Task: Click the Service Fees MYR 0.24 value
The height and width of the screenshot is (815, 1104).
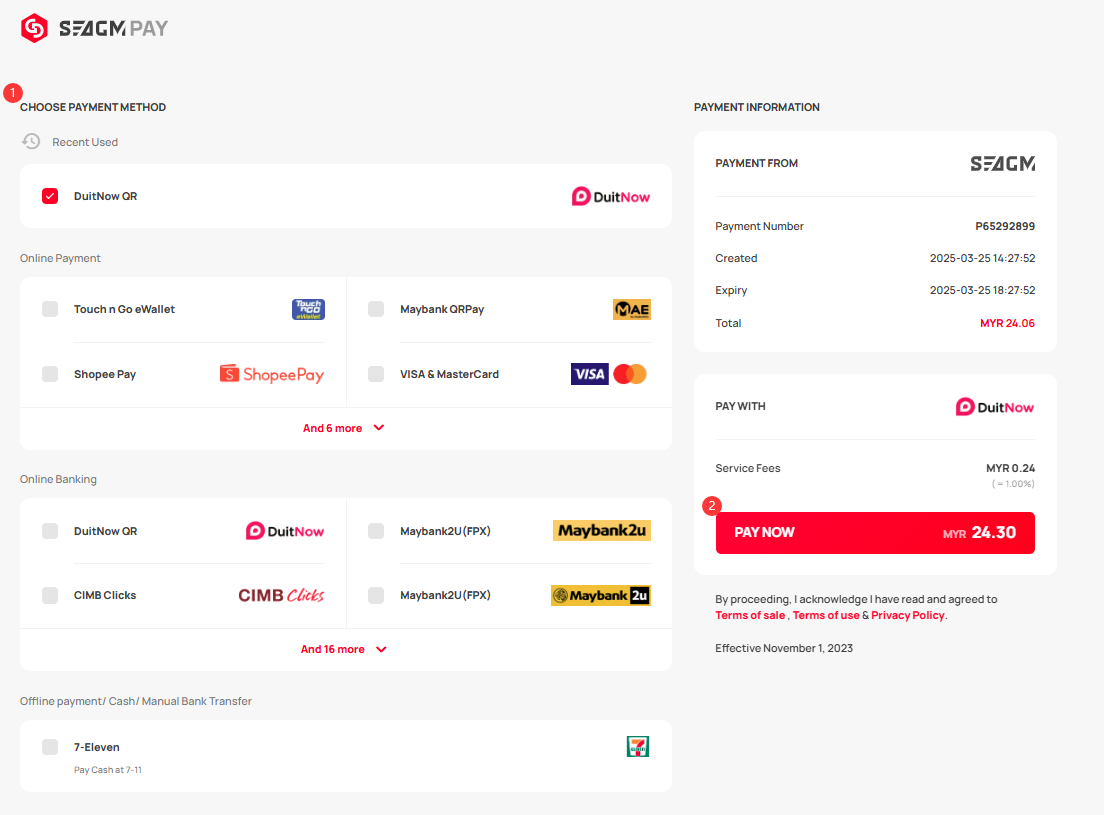Action: [x=1010, y=468]
